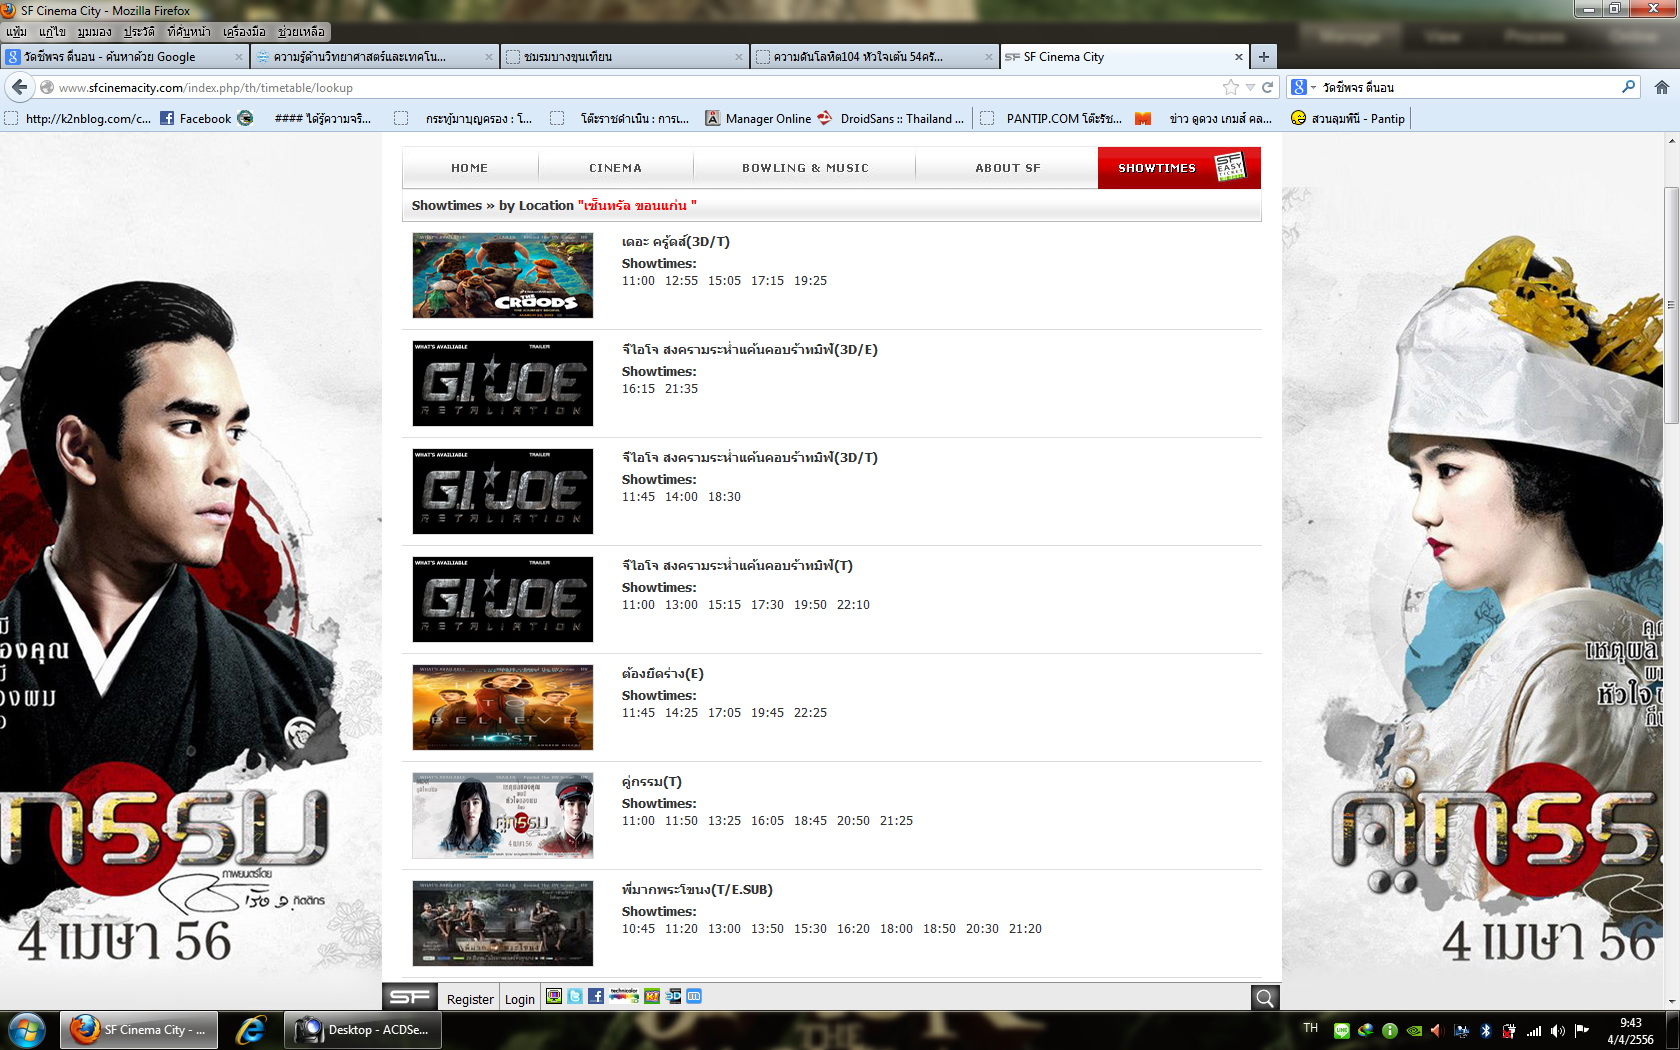Launch Internet Explorer from taskbar

click(x=250, y=1029)
